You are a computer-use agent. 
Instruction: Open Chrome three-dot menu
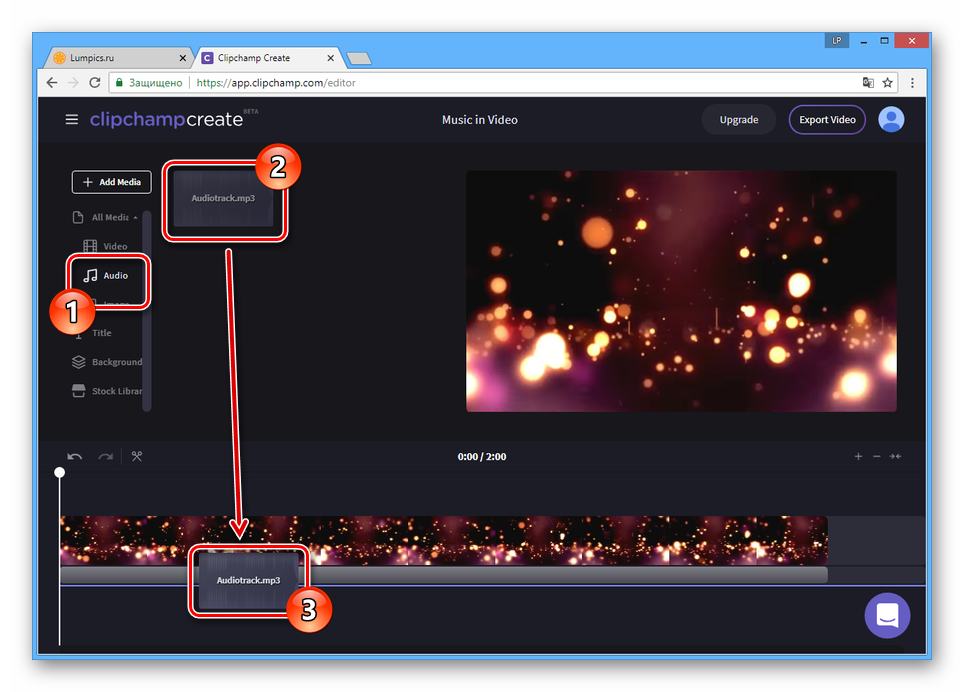[912, 82]
